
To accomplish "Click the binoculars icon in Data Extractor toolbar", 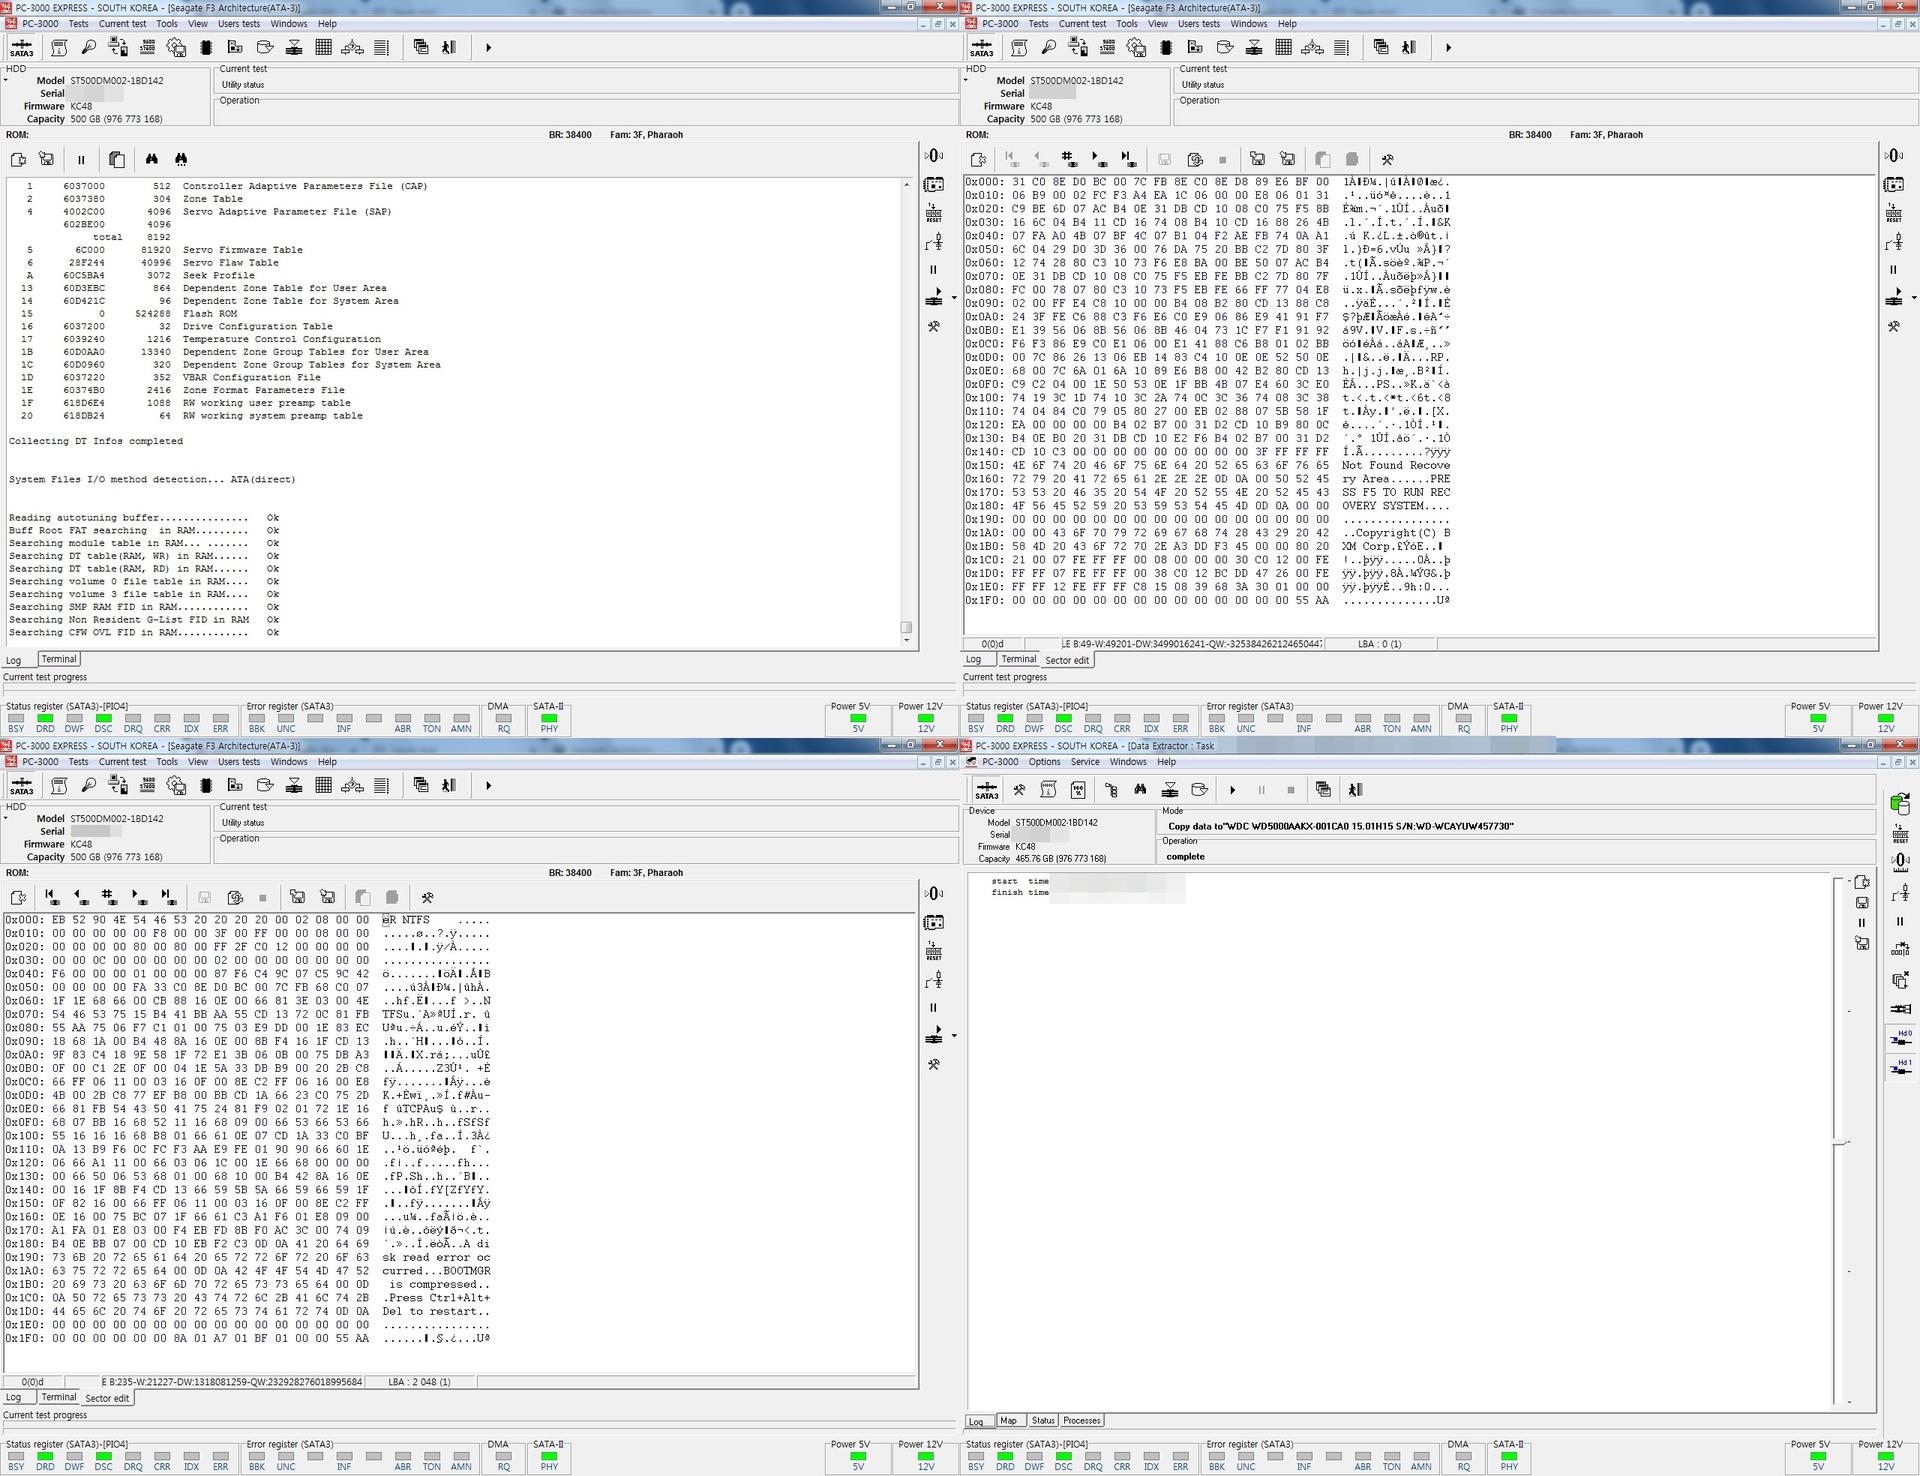I will 1140,790.
